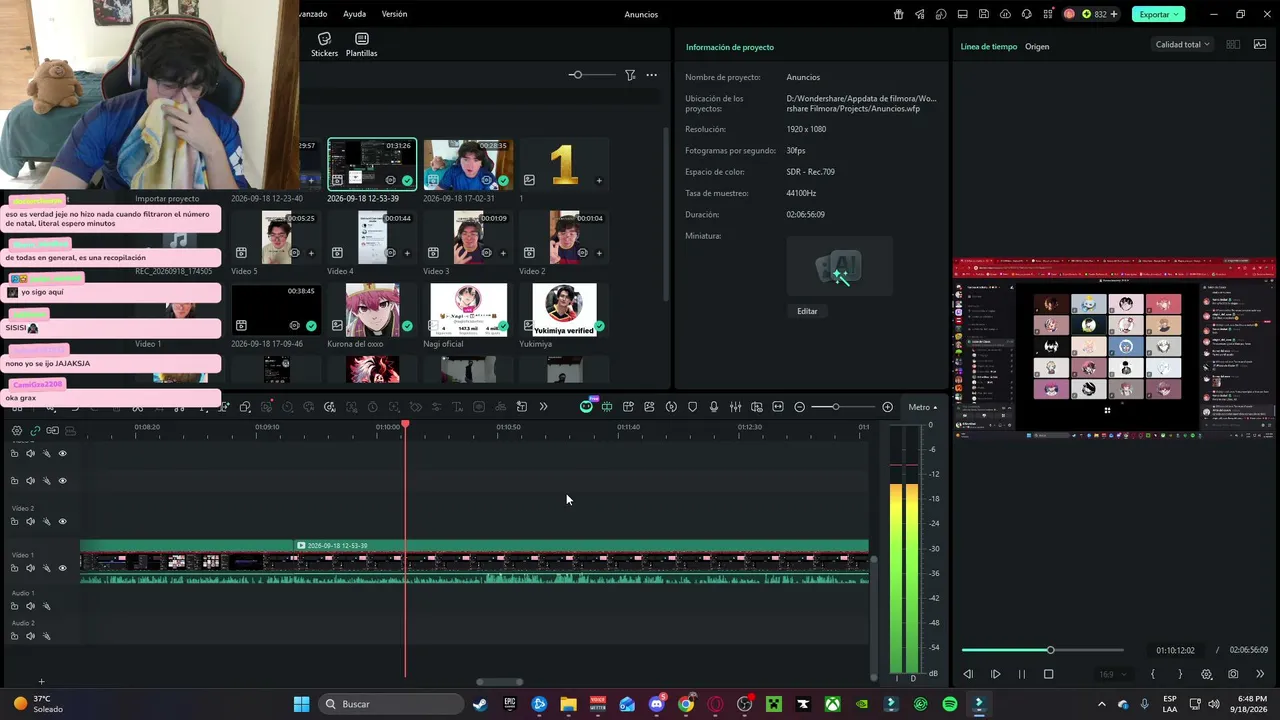Click the preview snapshot camera icon
The height and width of the screenshot is (720, 1280).
(x=1233, y=674)
